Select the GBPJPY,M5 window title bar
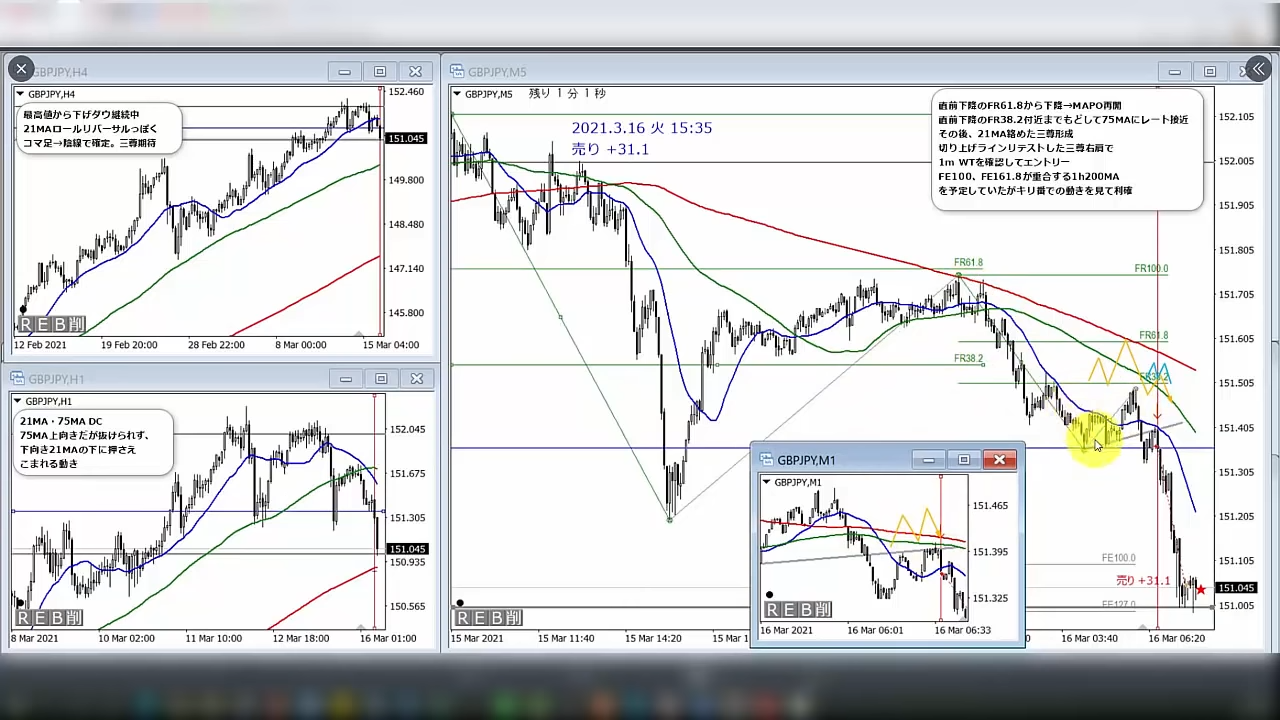 pos(800,72)
